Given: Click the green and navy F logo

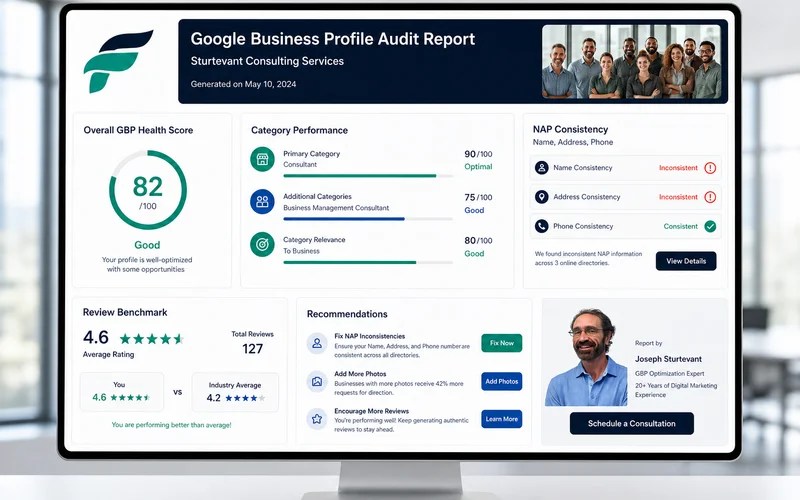Looking at the screenshot, I should point(117,61).
